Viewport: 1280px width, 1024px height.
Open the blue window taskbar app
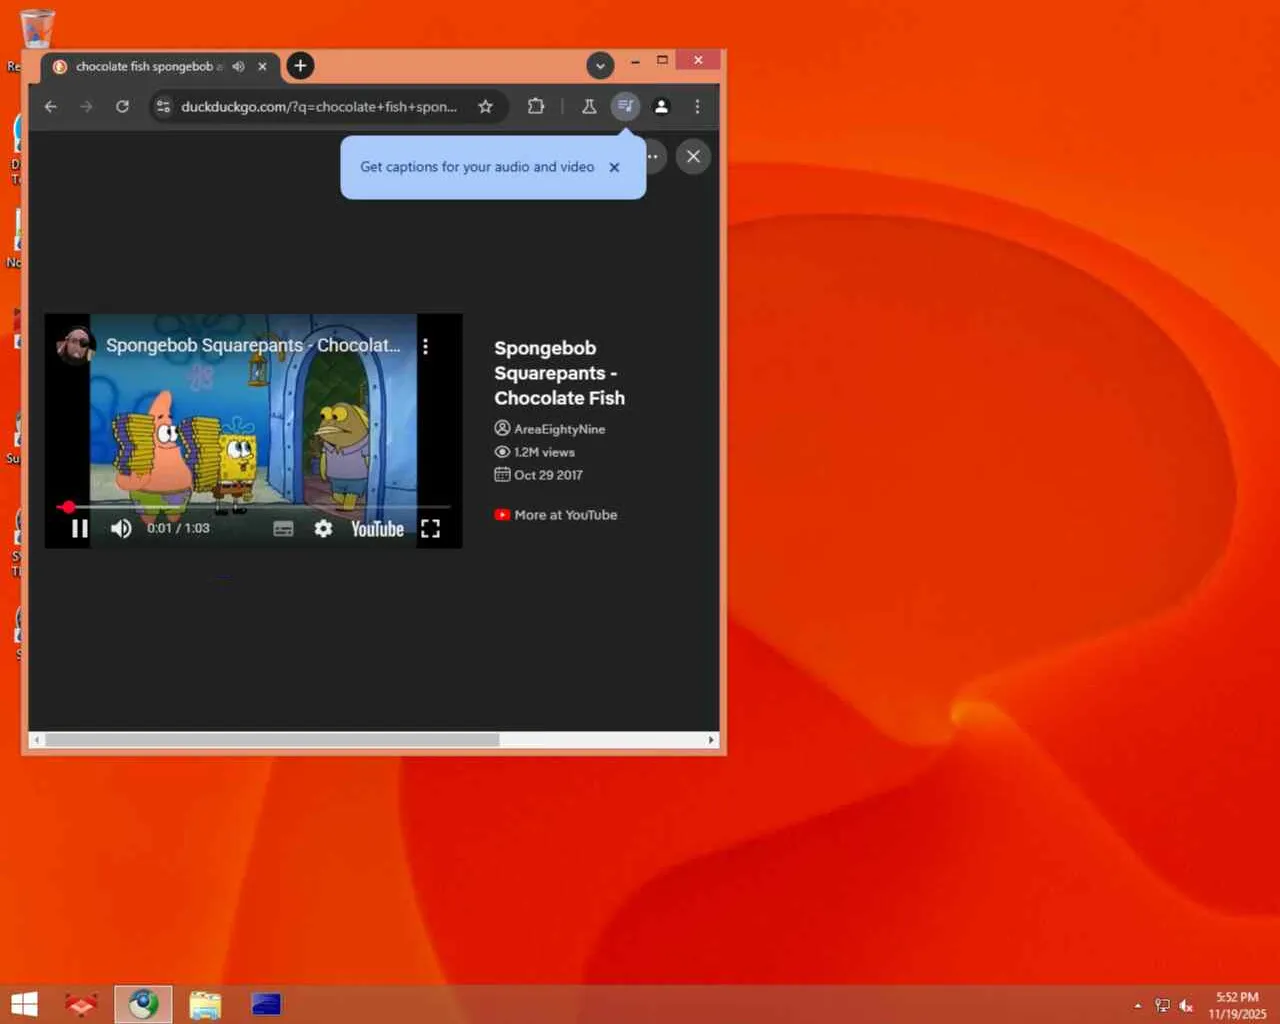[266, 1004]
